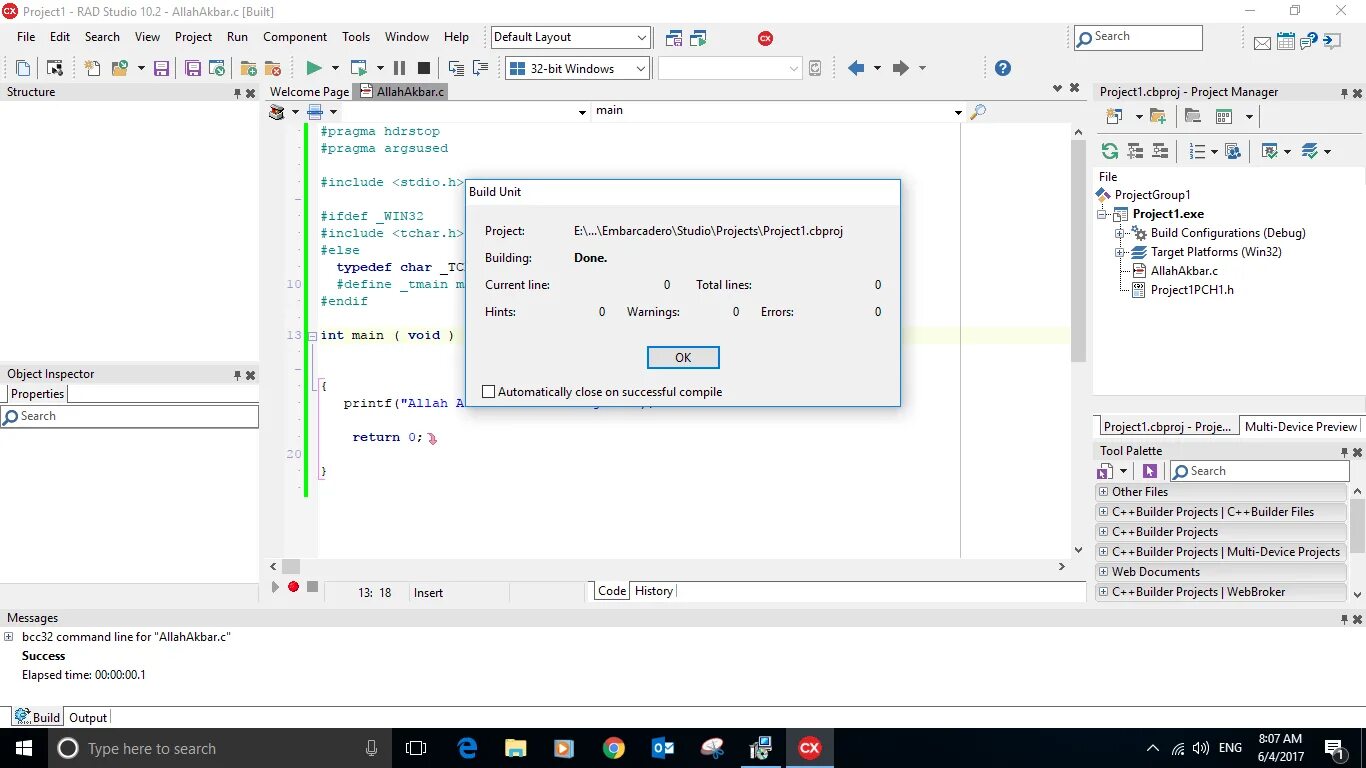Open File Explorer from the taskbar
Screen dimensions: 1366x768
[x=516, y=748]
